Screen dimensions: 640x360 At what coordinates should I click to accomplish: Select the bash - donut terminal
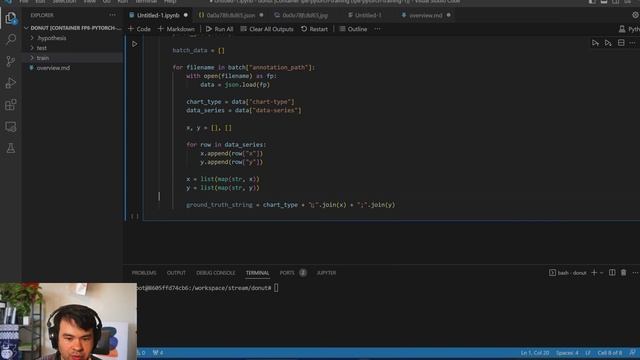[x=567, y=272]
